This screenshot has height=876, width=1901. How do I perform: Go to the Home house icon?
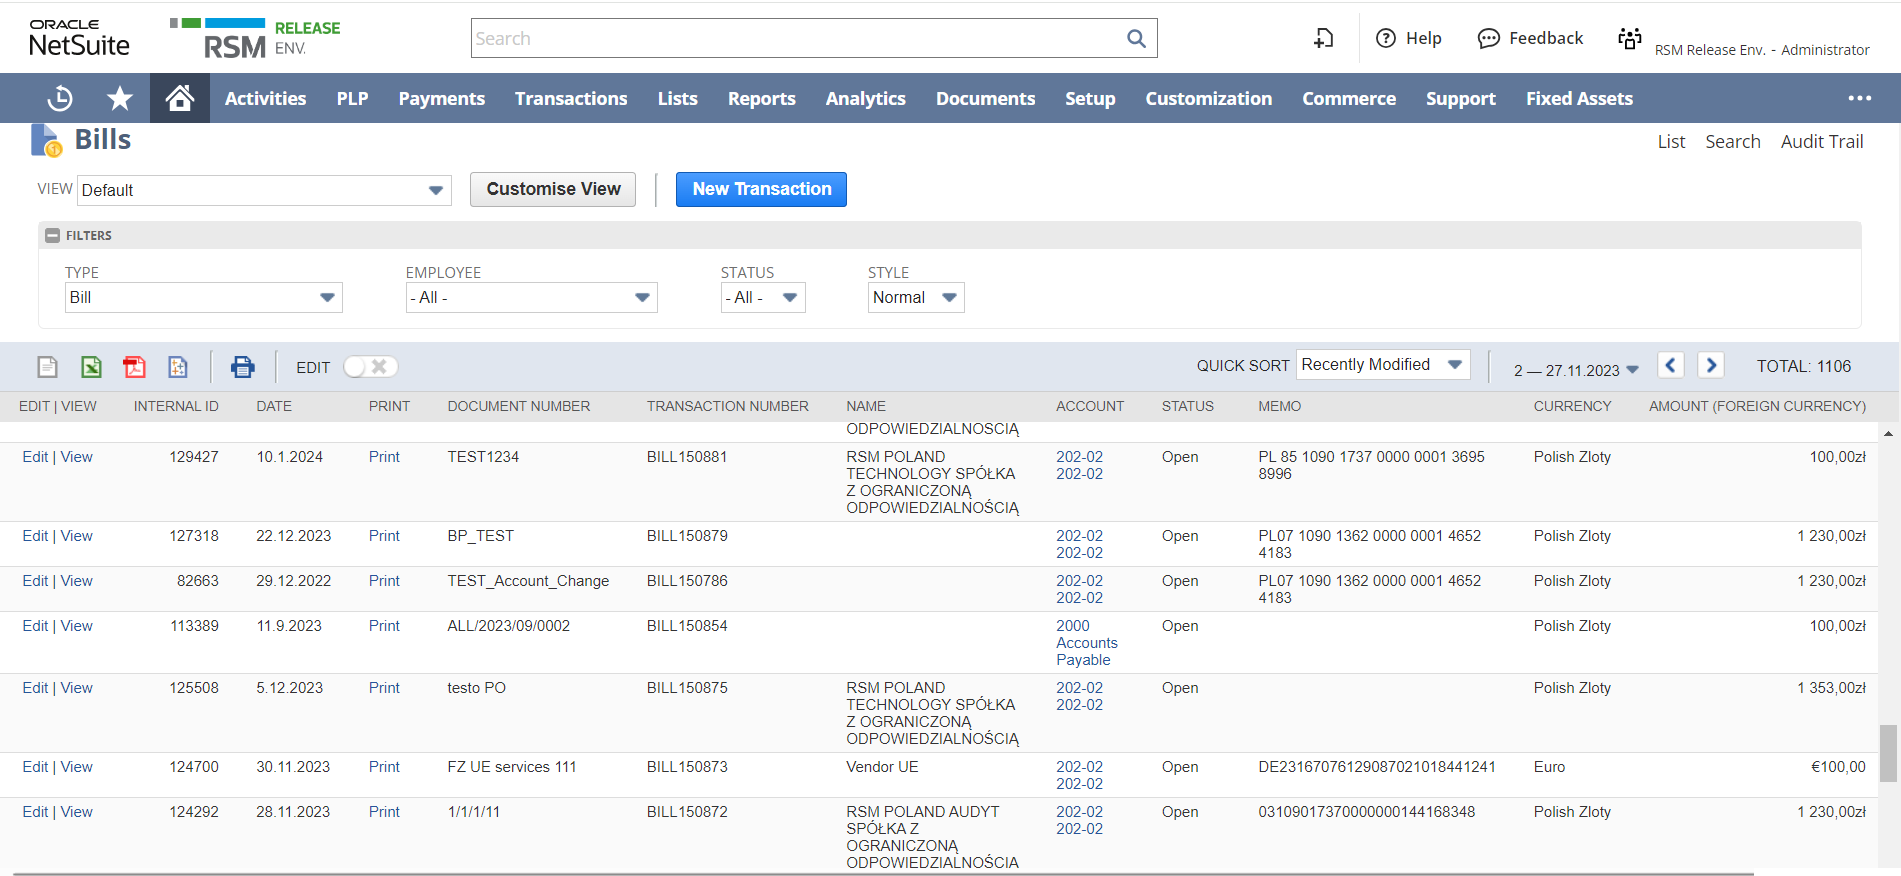tap(180, 98)
